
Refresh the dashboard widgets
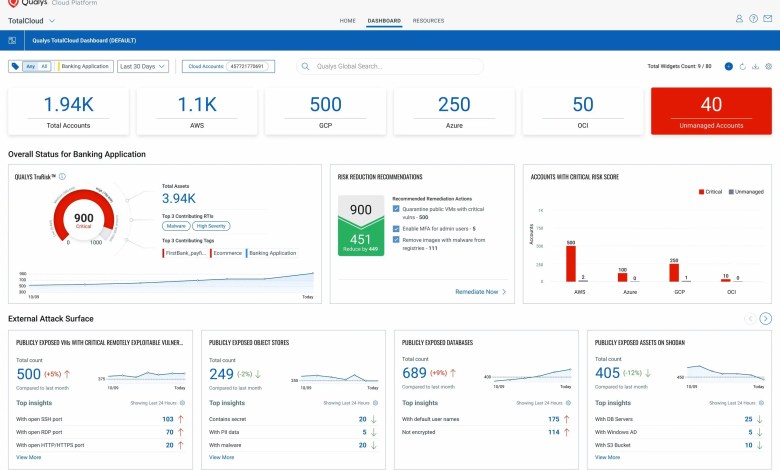tap(742, 66)
